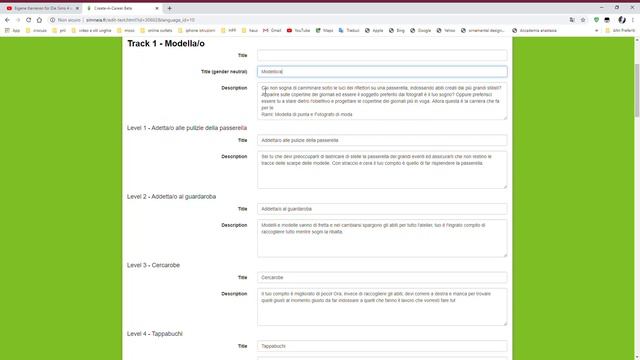Click the Level 3 Description textarea
640x360 pixels.
pos(382,307)
